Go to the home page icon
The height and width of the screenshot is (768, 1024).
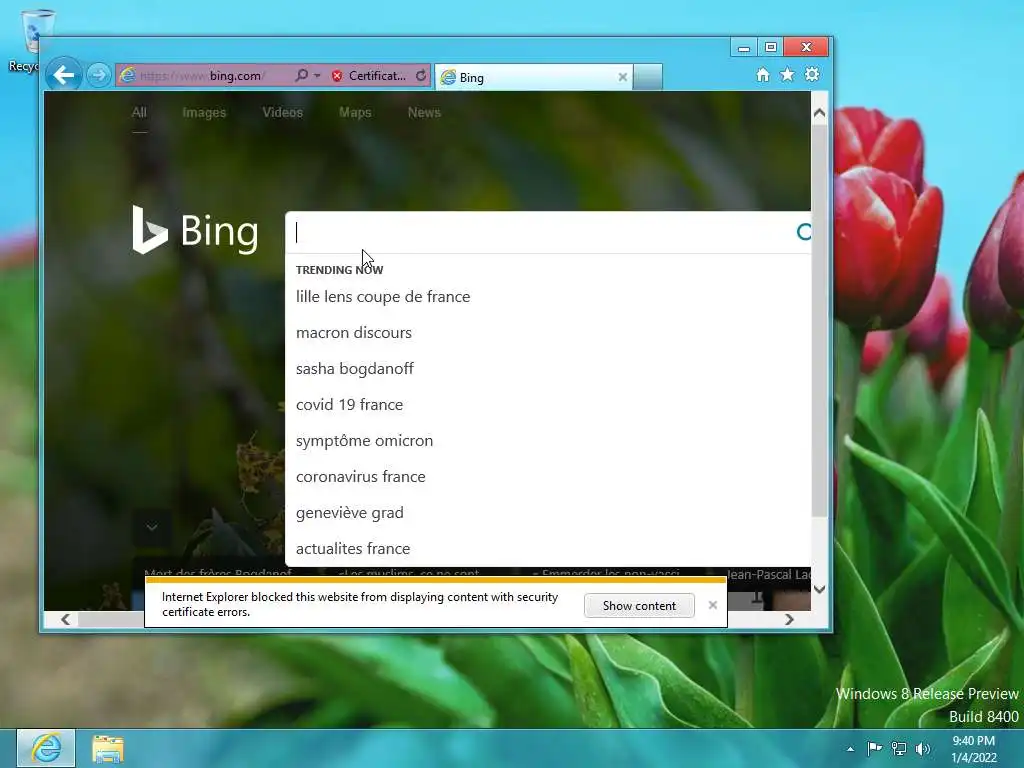tap(763, 74)
